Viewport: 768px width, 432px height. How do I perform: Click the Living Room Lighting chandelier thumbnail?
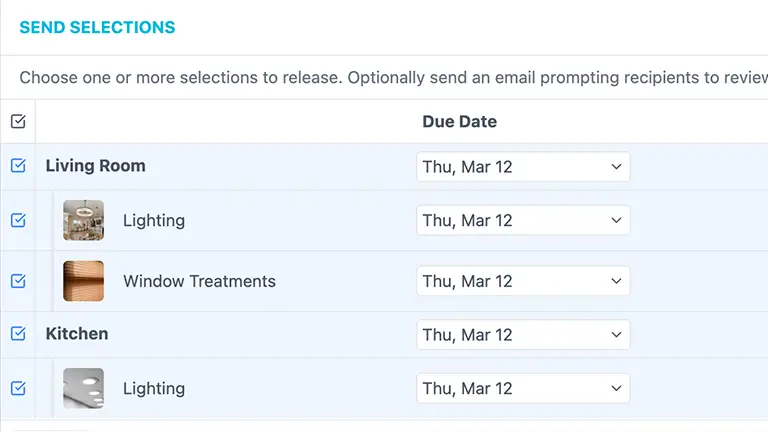[x=83, y=221]
